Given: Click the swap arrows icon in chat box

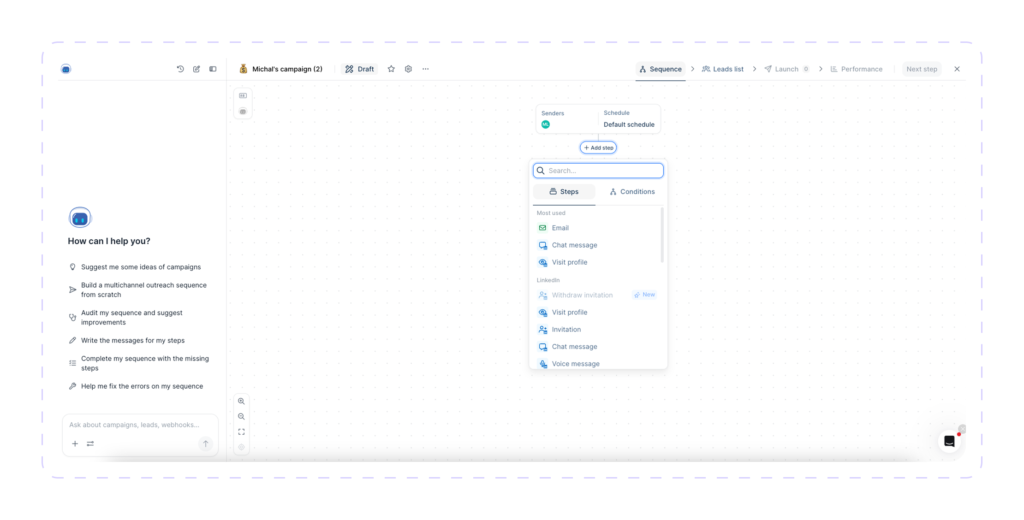Looking at the screenshot, I should point(90,444).
